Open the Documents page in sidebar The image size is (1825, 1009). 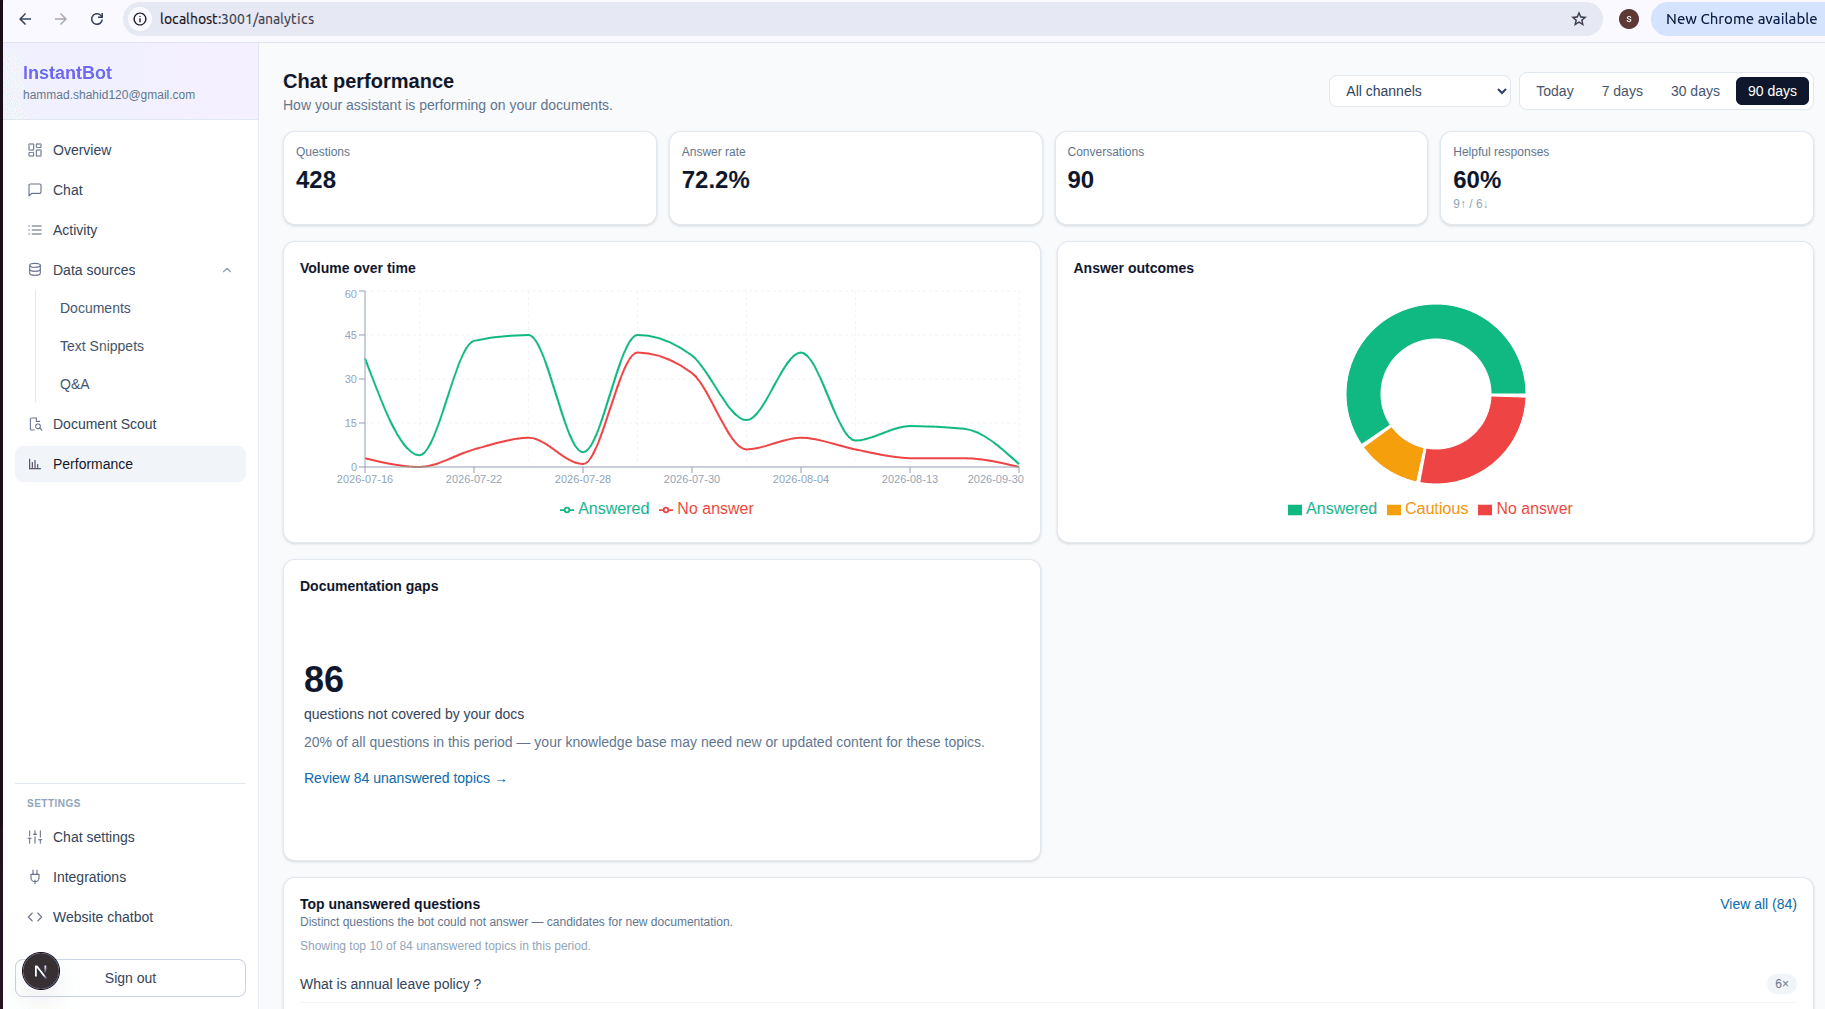95,308
